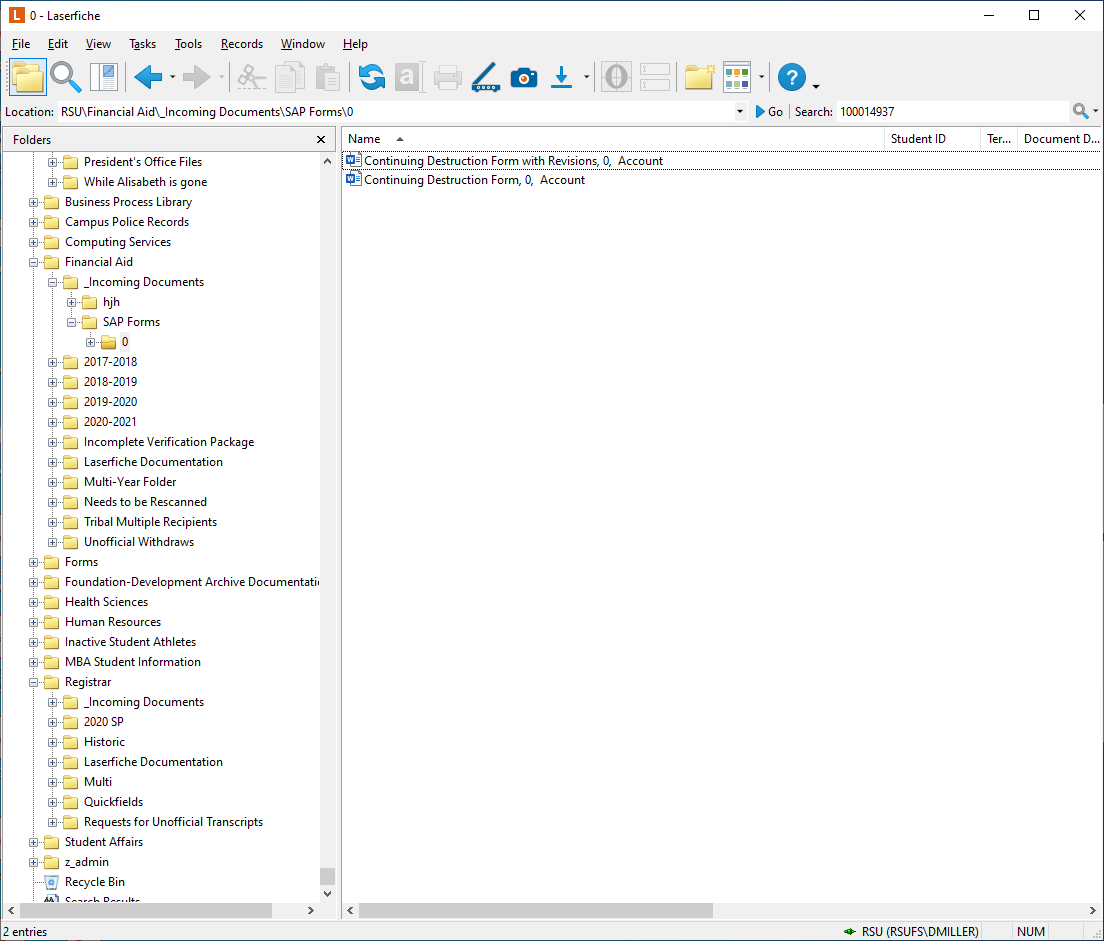Click the metadata circle icon in toolbar

point(616,77)
